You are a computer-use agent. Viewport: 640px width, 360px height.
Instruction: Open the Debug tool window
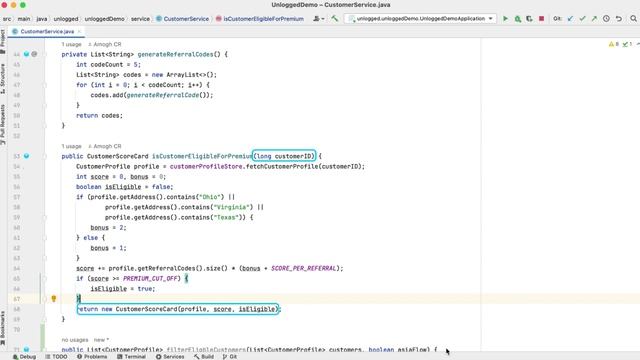(x=24, y=356)
